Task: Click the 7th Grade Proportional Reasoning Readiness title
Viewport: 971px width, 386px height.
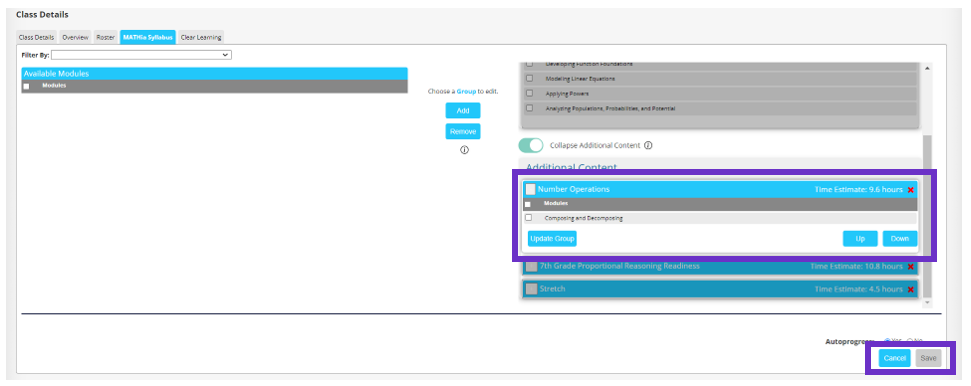Action: click(619, 266)
